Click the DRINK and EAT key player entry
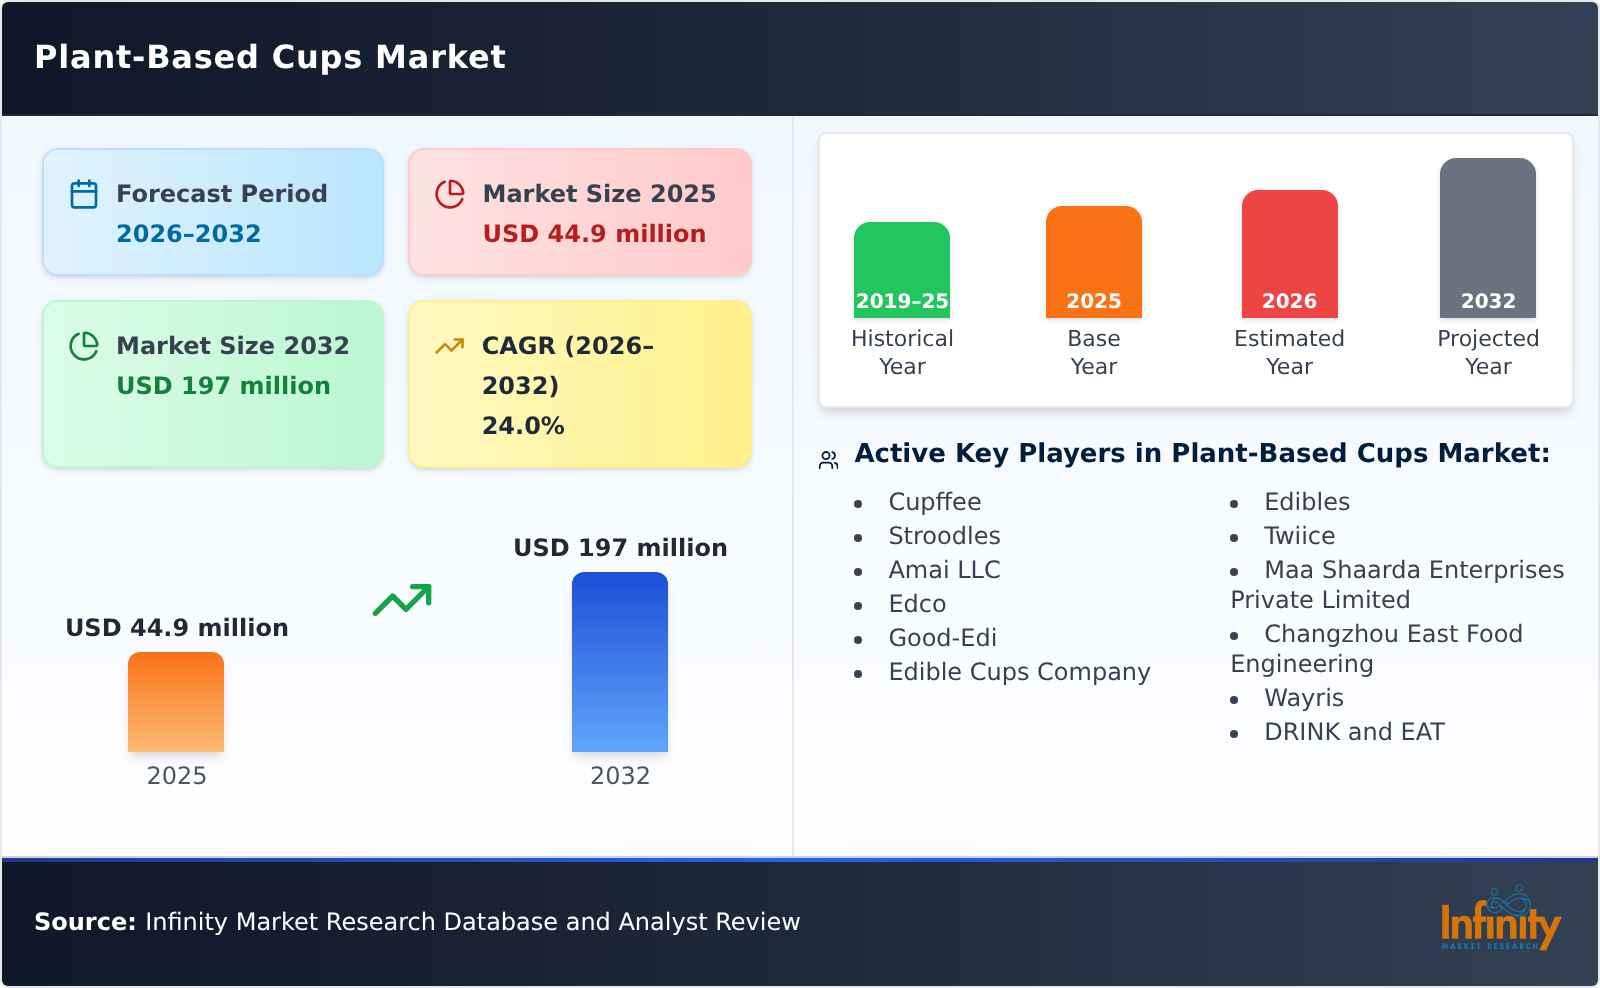Screen dimensions: 1600x988 pyautogui.click(x=1353, y=731)
